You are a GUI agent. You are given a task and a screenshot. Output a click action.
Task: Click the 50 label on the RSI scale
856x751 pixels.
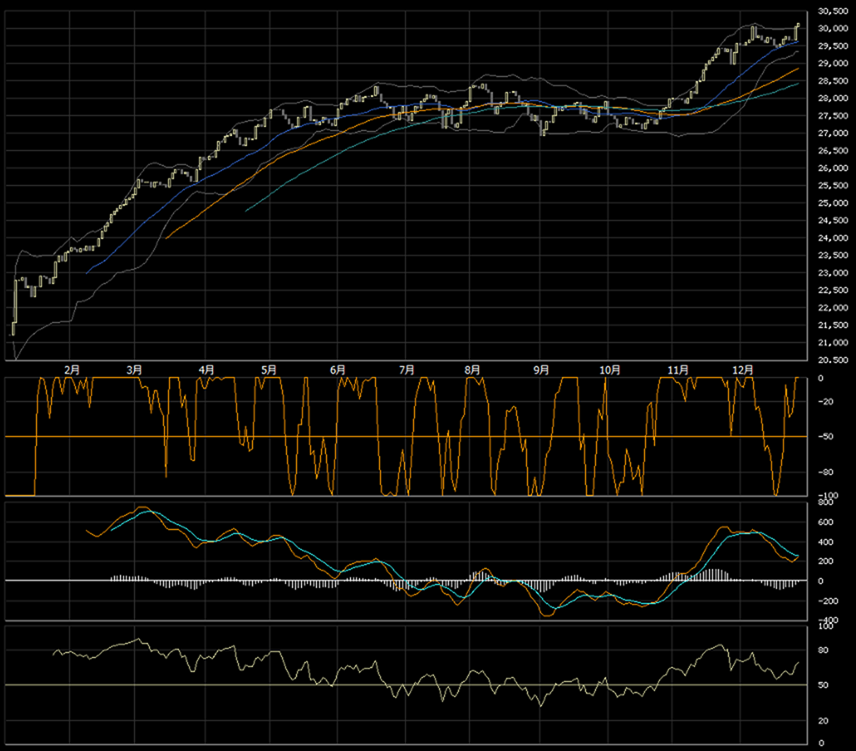pos(823,686)
